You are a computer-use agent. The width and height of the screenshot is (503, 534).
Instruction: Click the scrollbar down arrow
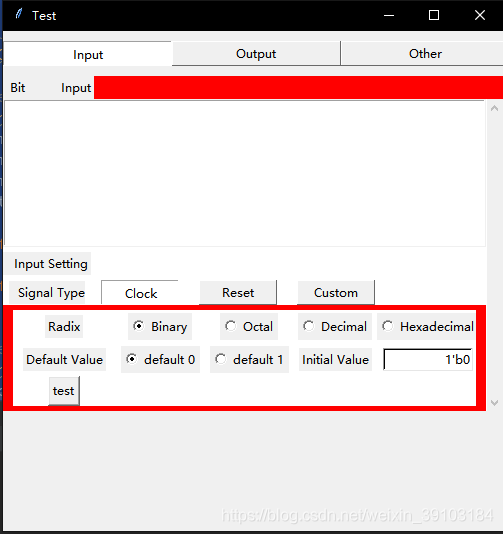point(494,403)
